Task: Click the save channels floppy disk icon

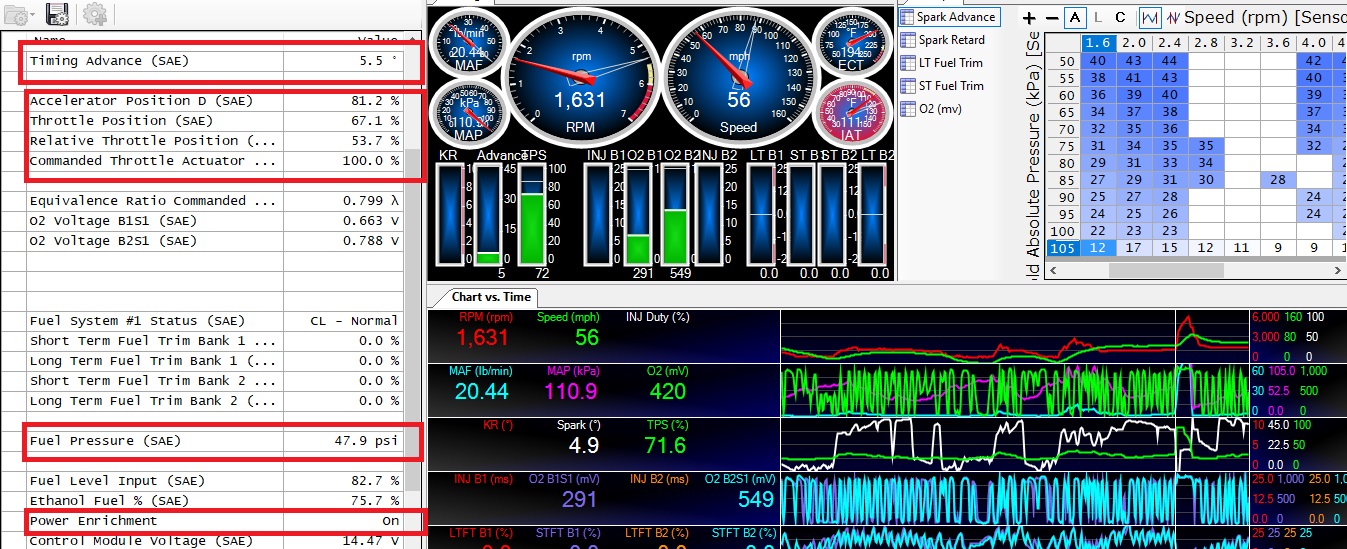Action: click(57, 13)
